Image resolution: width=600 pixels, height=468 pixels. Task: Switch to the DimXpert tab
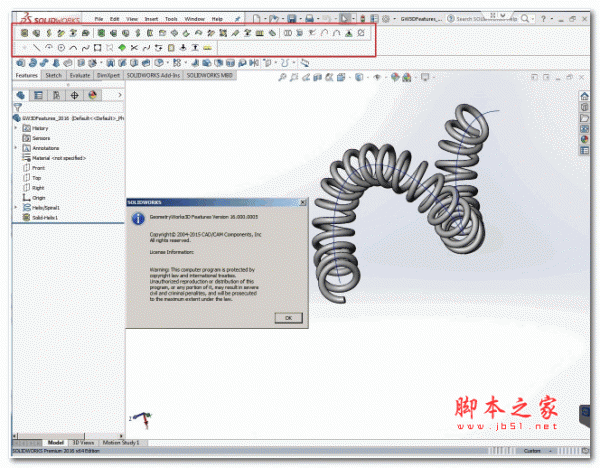108,75
